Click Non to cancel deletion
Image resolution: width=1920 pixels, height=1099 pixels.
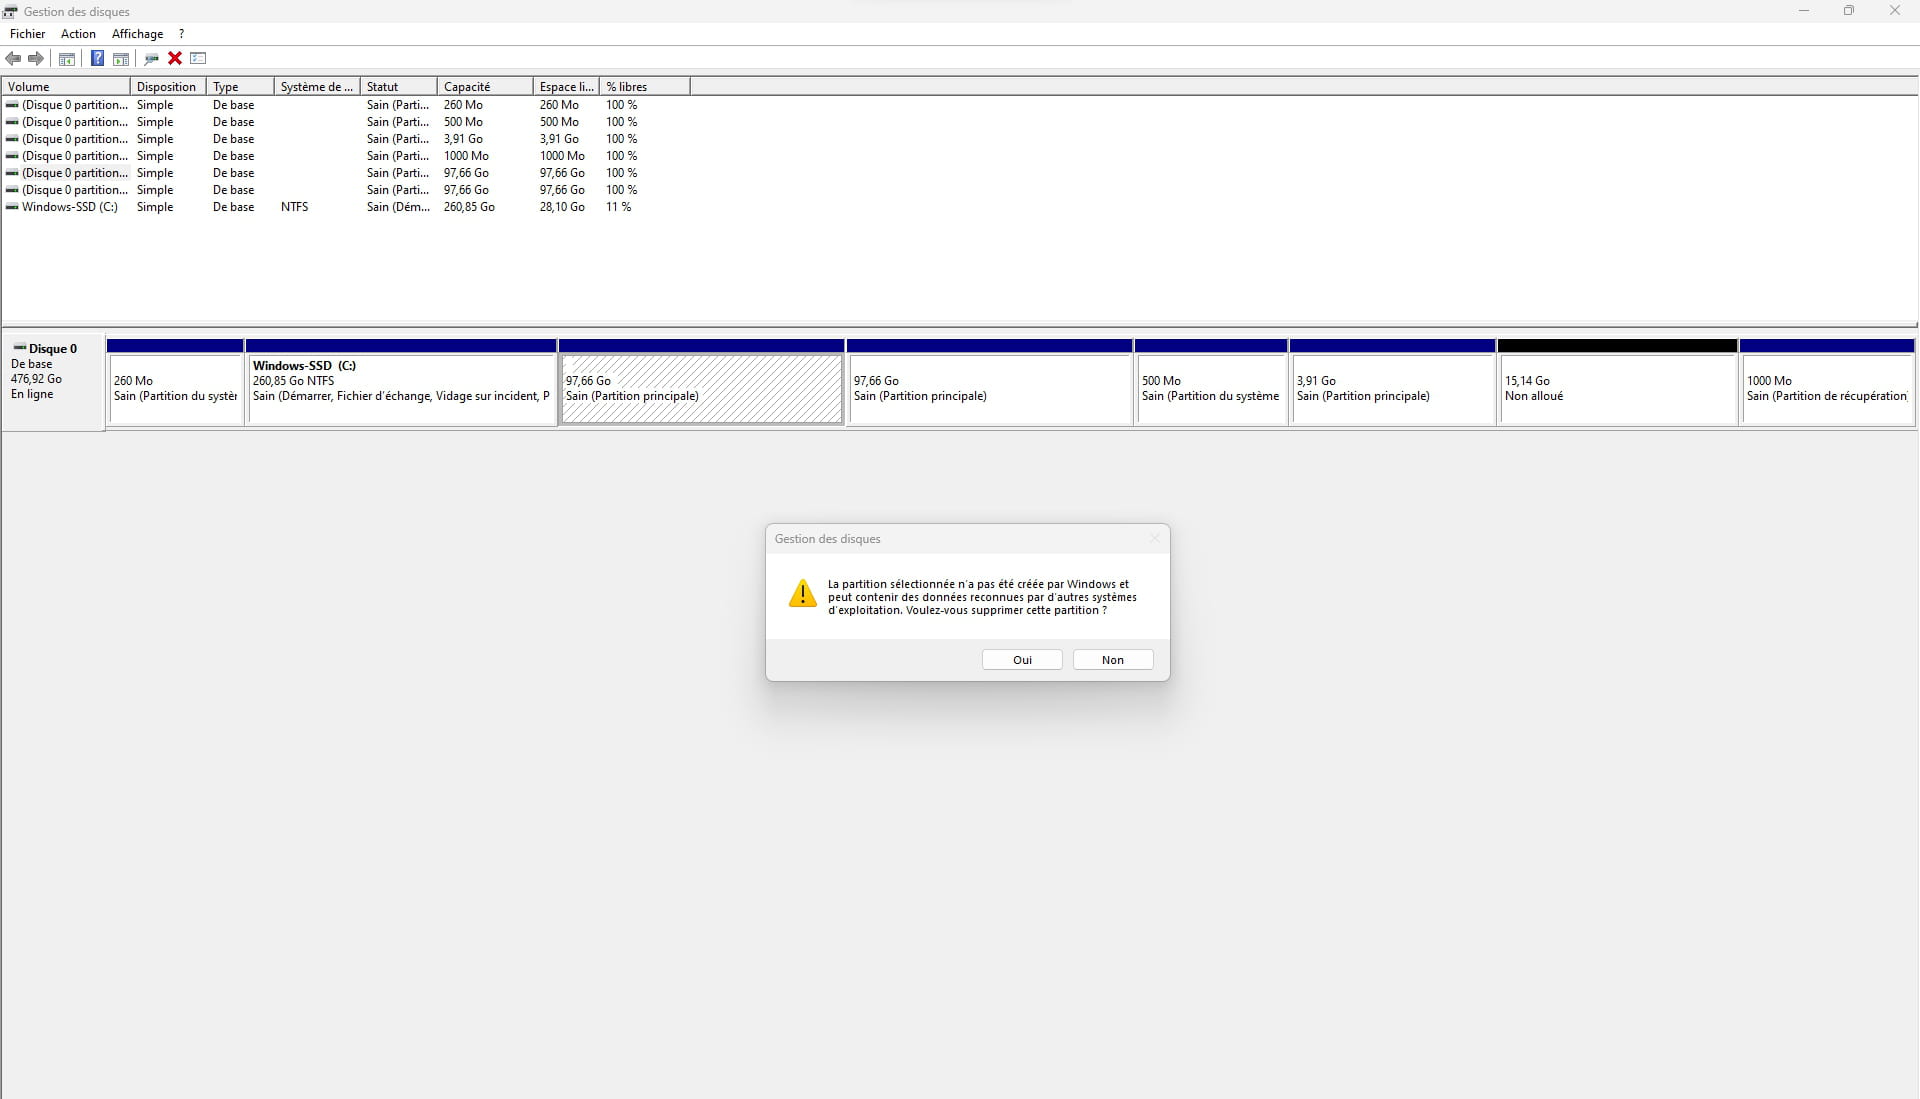coord(1112,660)
